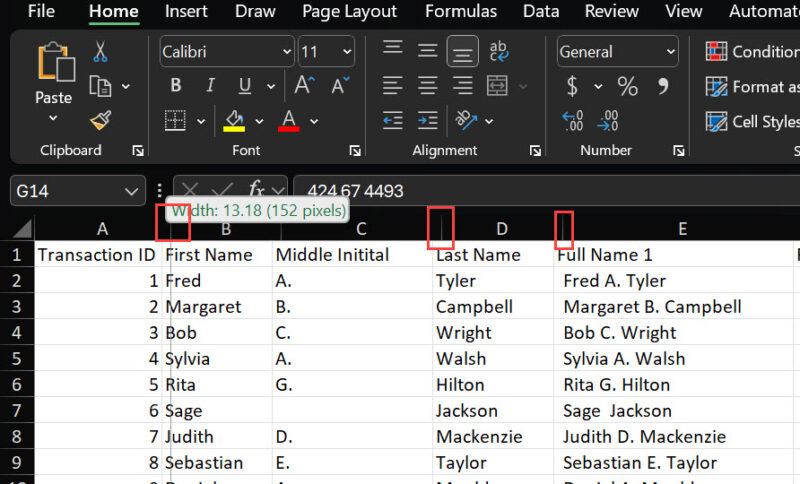Click the Increase Font Size icon

(x=307, y=87)
